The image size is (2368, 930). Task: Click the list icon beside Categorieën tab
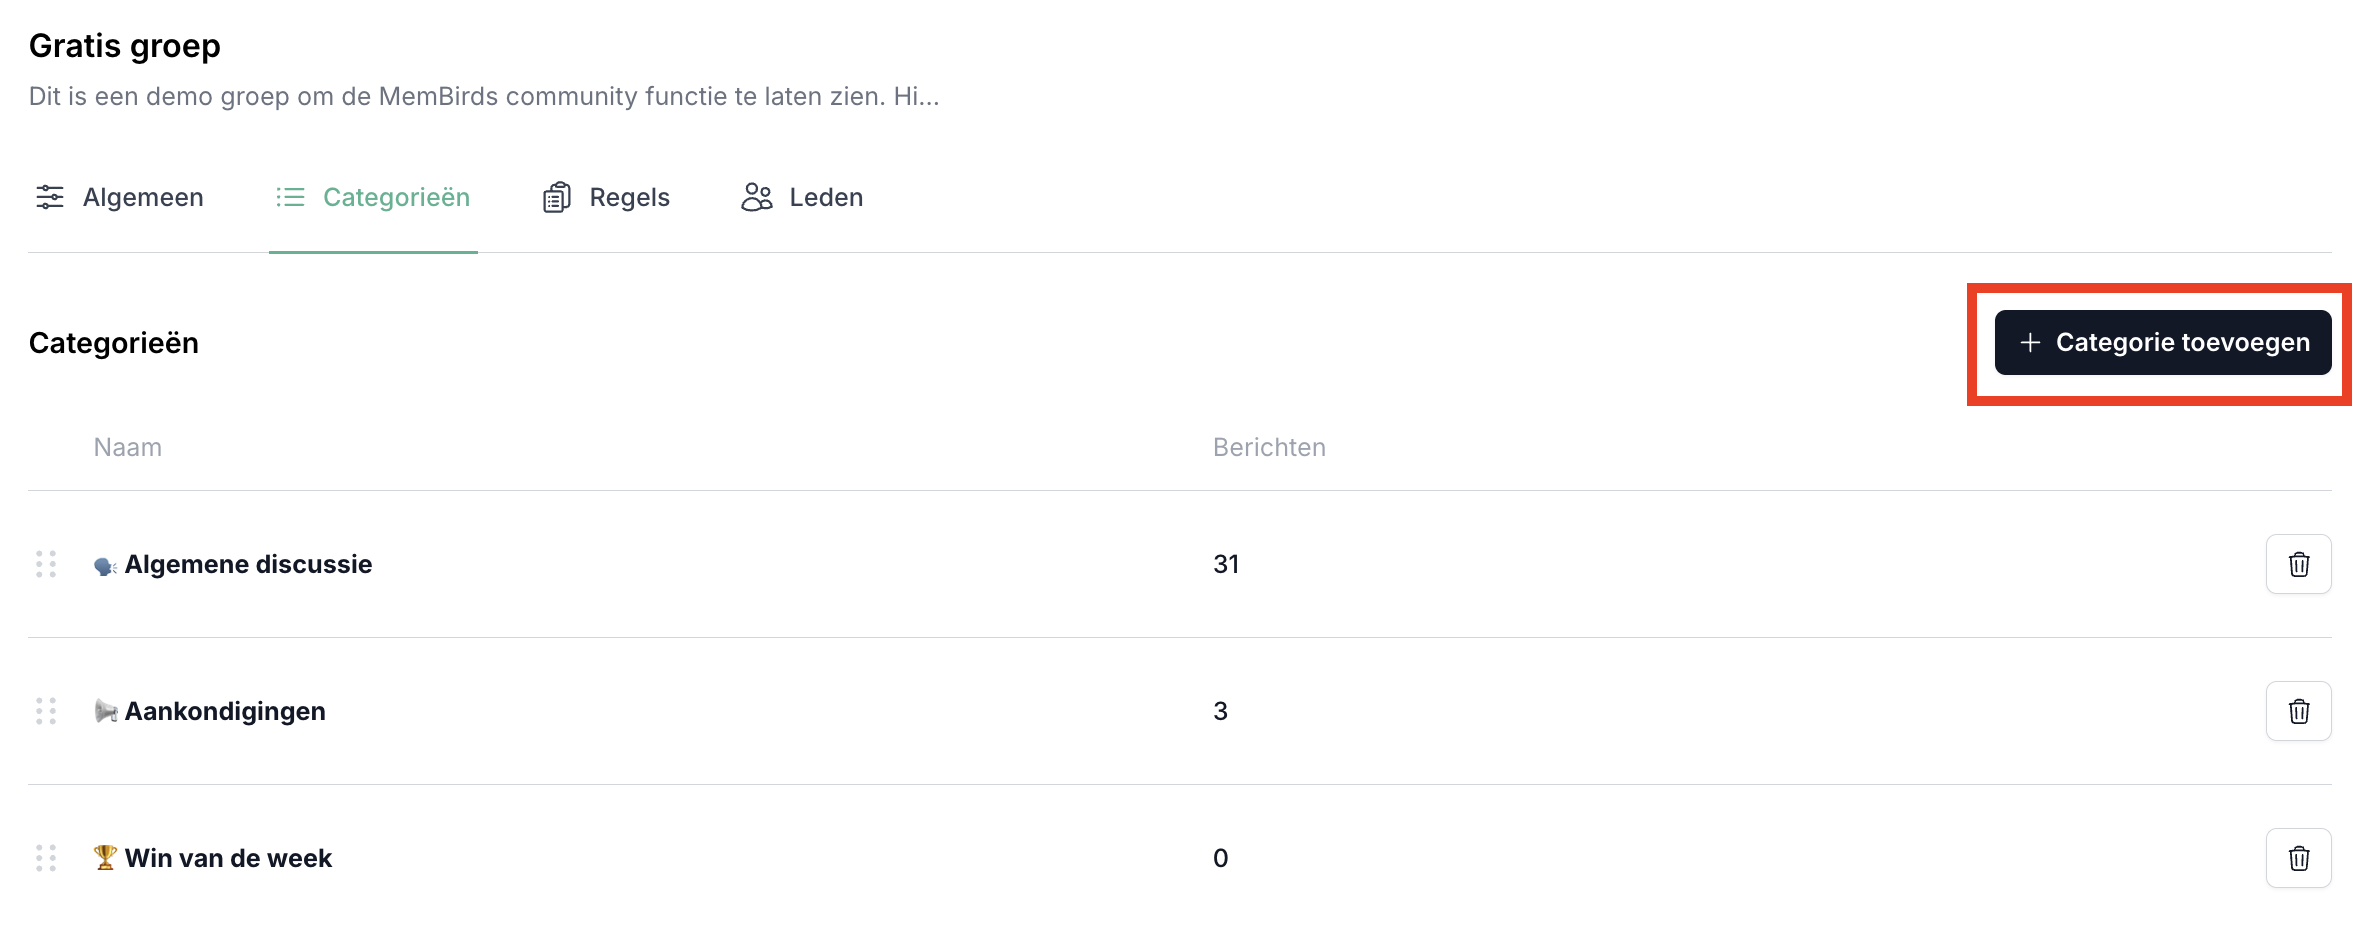pyautogui.click(x=290, y=197)
